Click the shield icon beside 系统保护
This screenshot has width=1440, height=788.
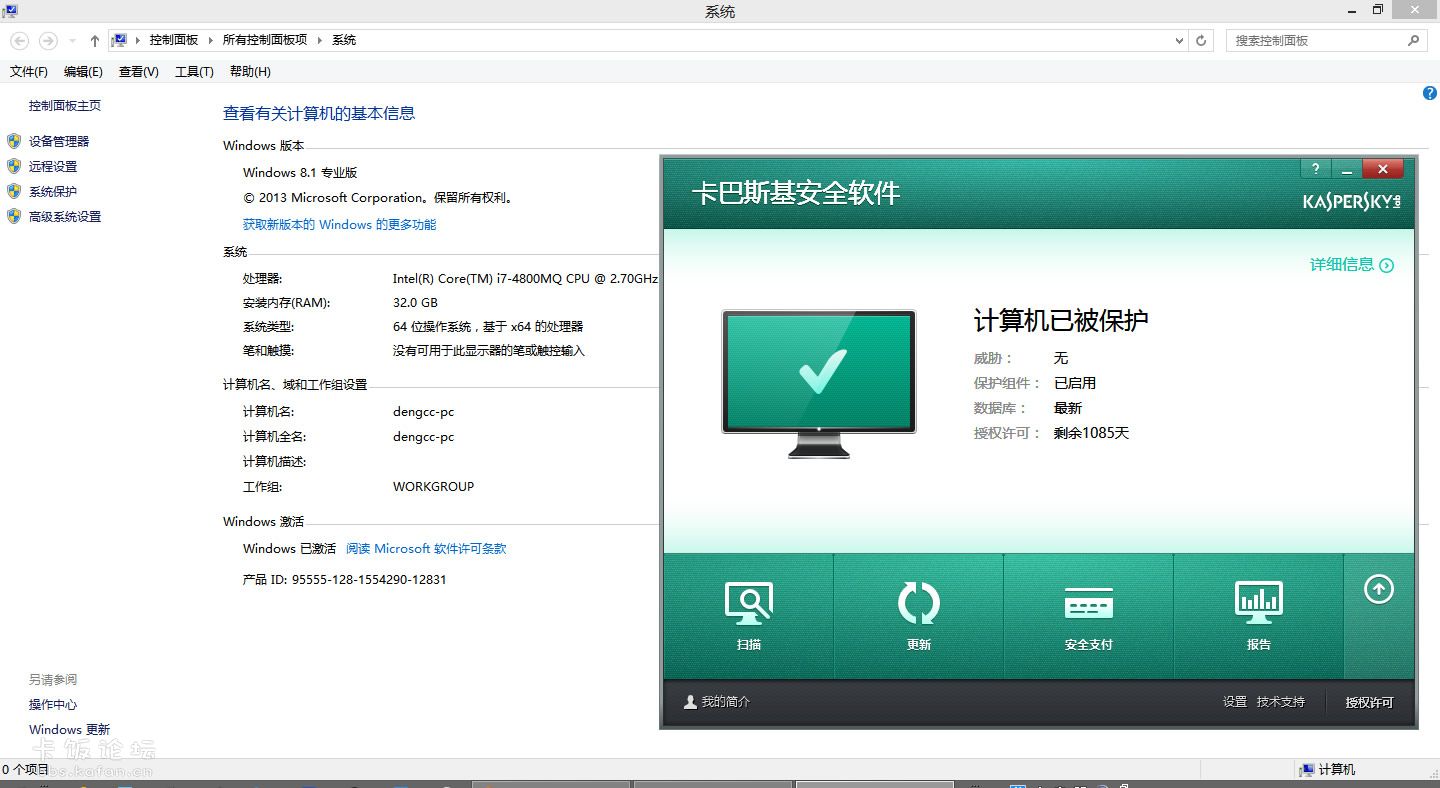point(14,191)
